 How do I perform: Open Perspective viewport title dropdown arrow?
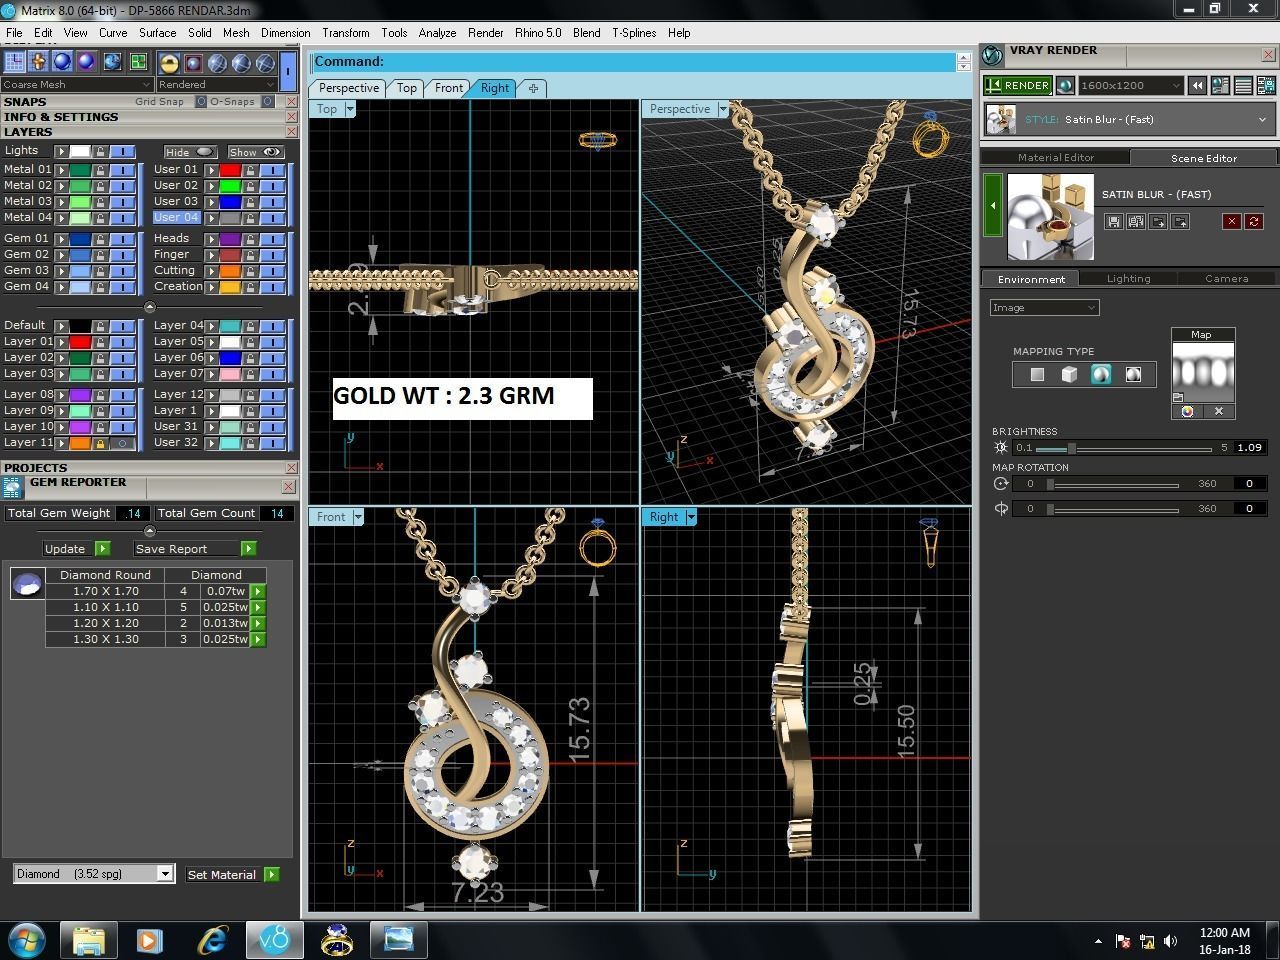tap(723, 109)
